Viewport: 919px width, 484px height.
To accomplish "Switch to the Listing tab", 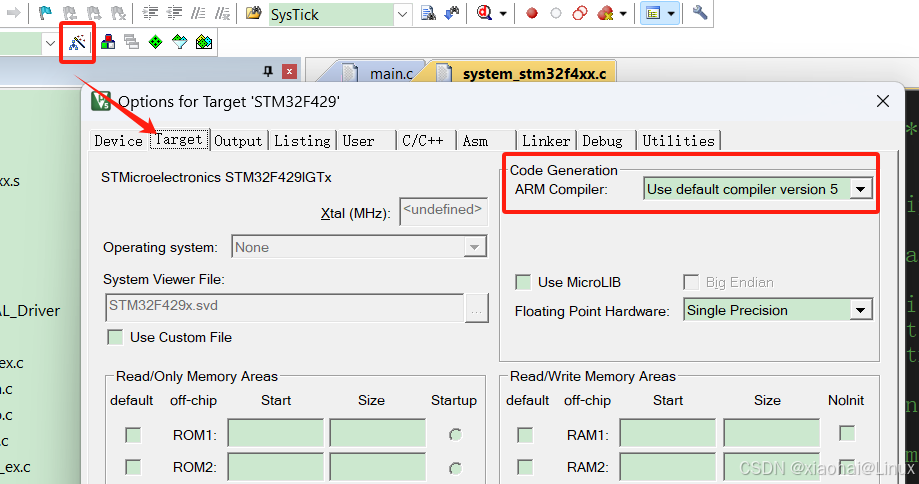I will click(302, 141).
